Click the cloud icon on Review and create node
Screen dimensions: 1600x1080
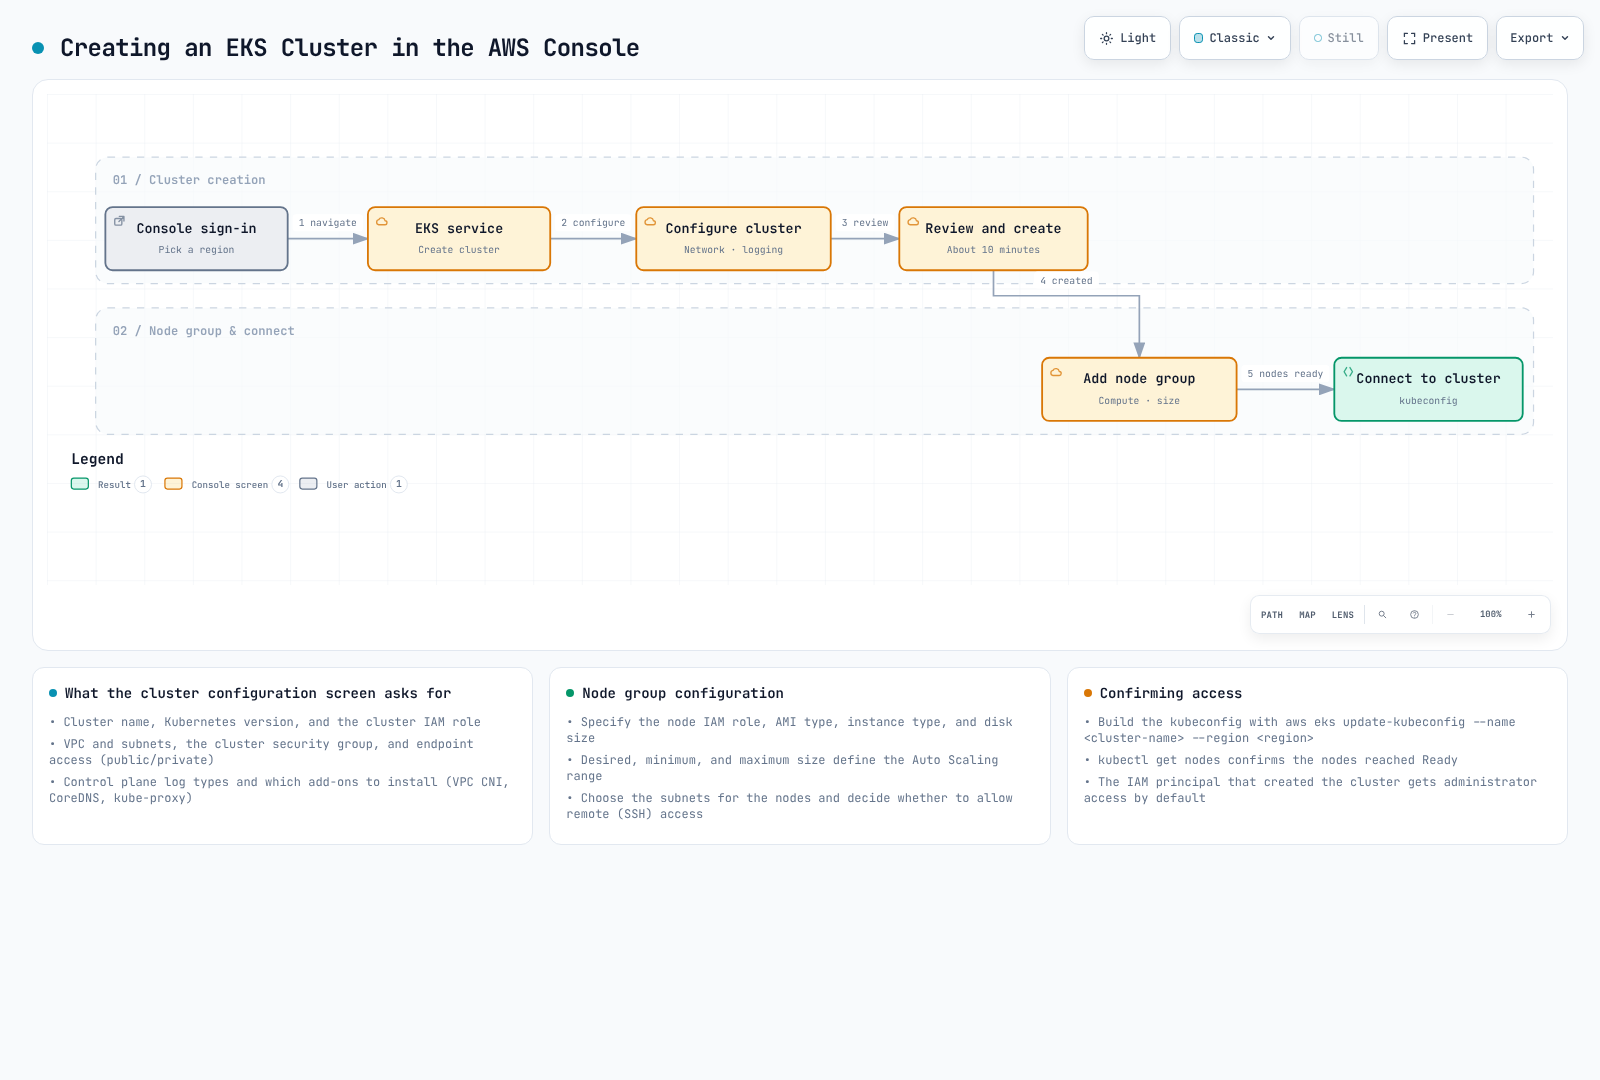(x=913, y=222)
